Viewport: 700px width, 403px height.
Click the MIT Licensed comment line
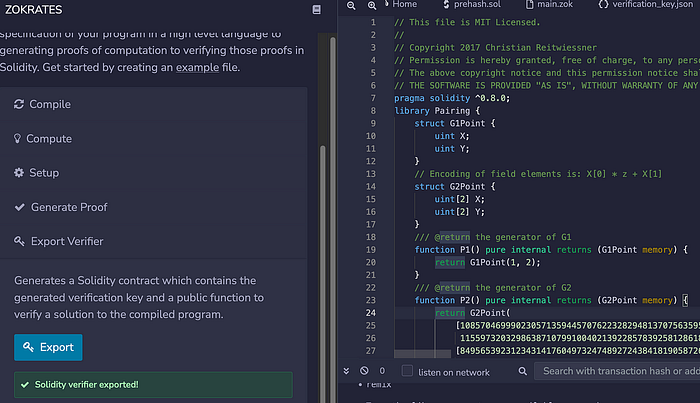pyautogui.click(x=467, y=22)
